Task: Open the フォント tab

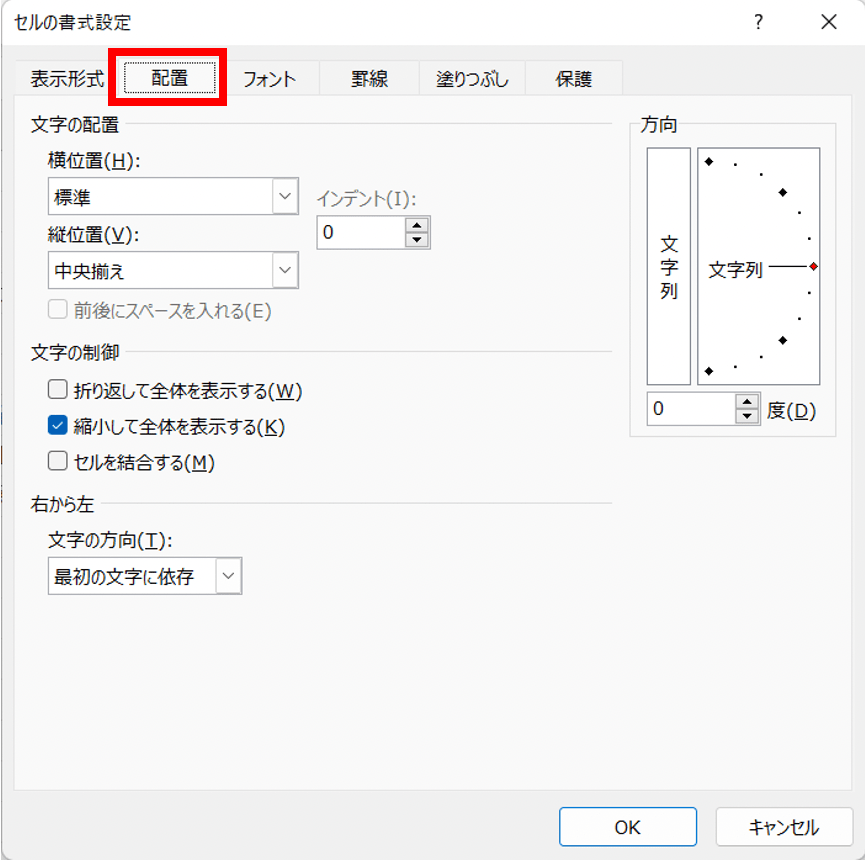Action: tap(269, 79)
